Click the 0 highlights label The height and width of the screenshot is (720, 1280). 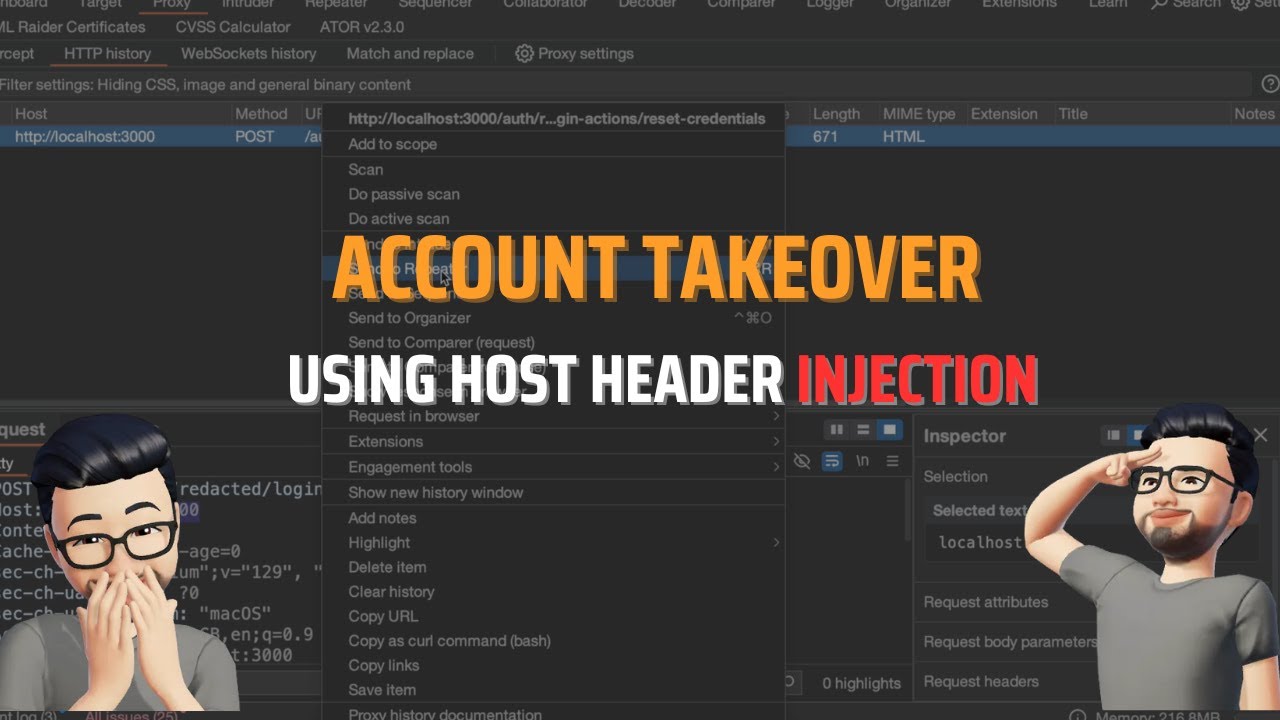point(861,684)
